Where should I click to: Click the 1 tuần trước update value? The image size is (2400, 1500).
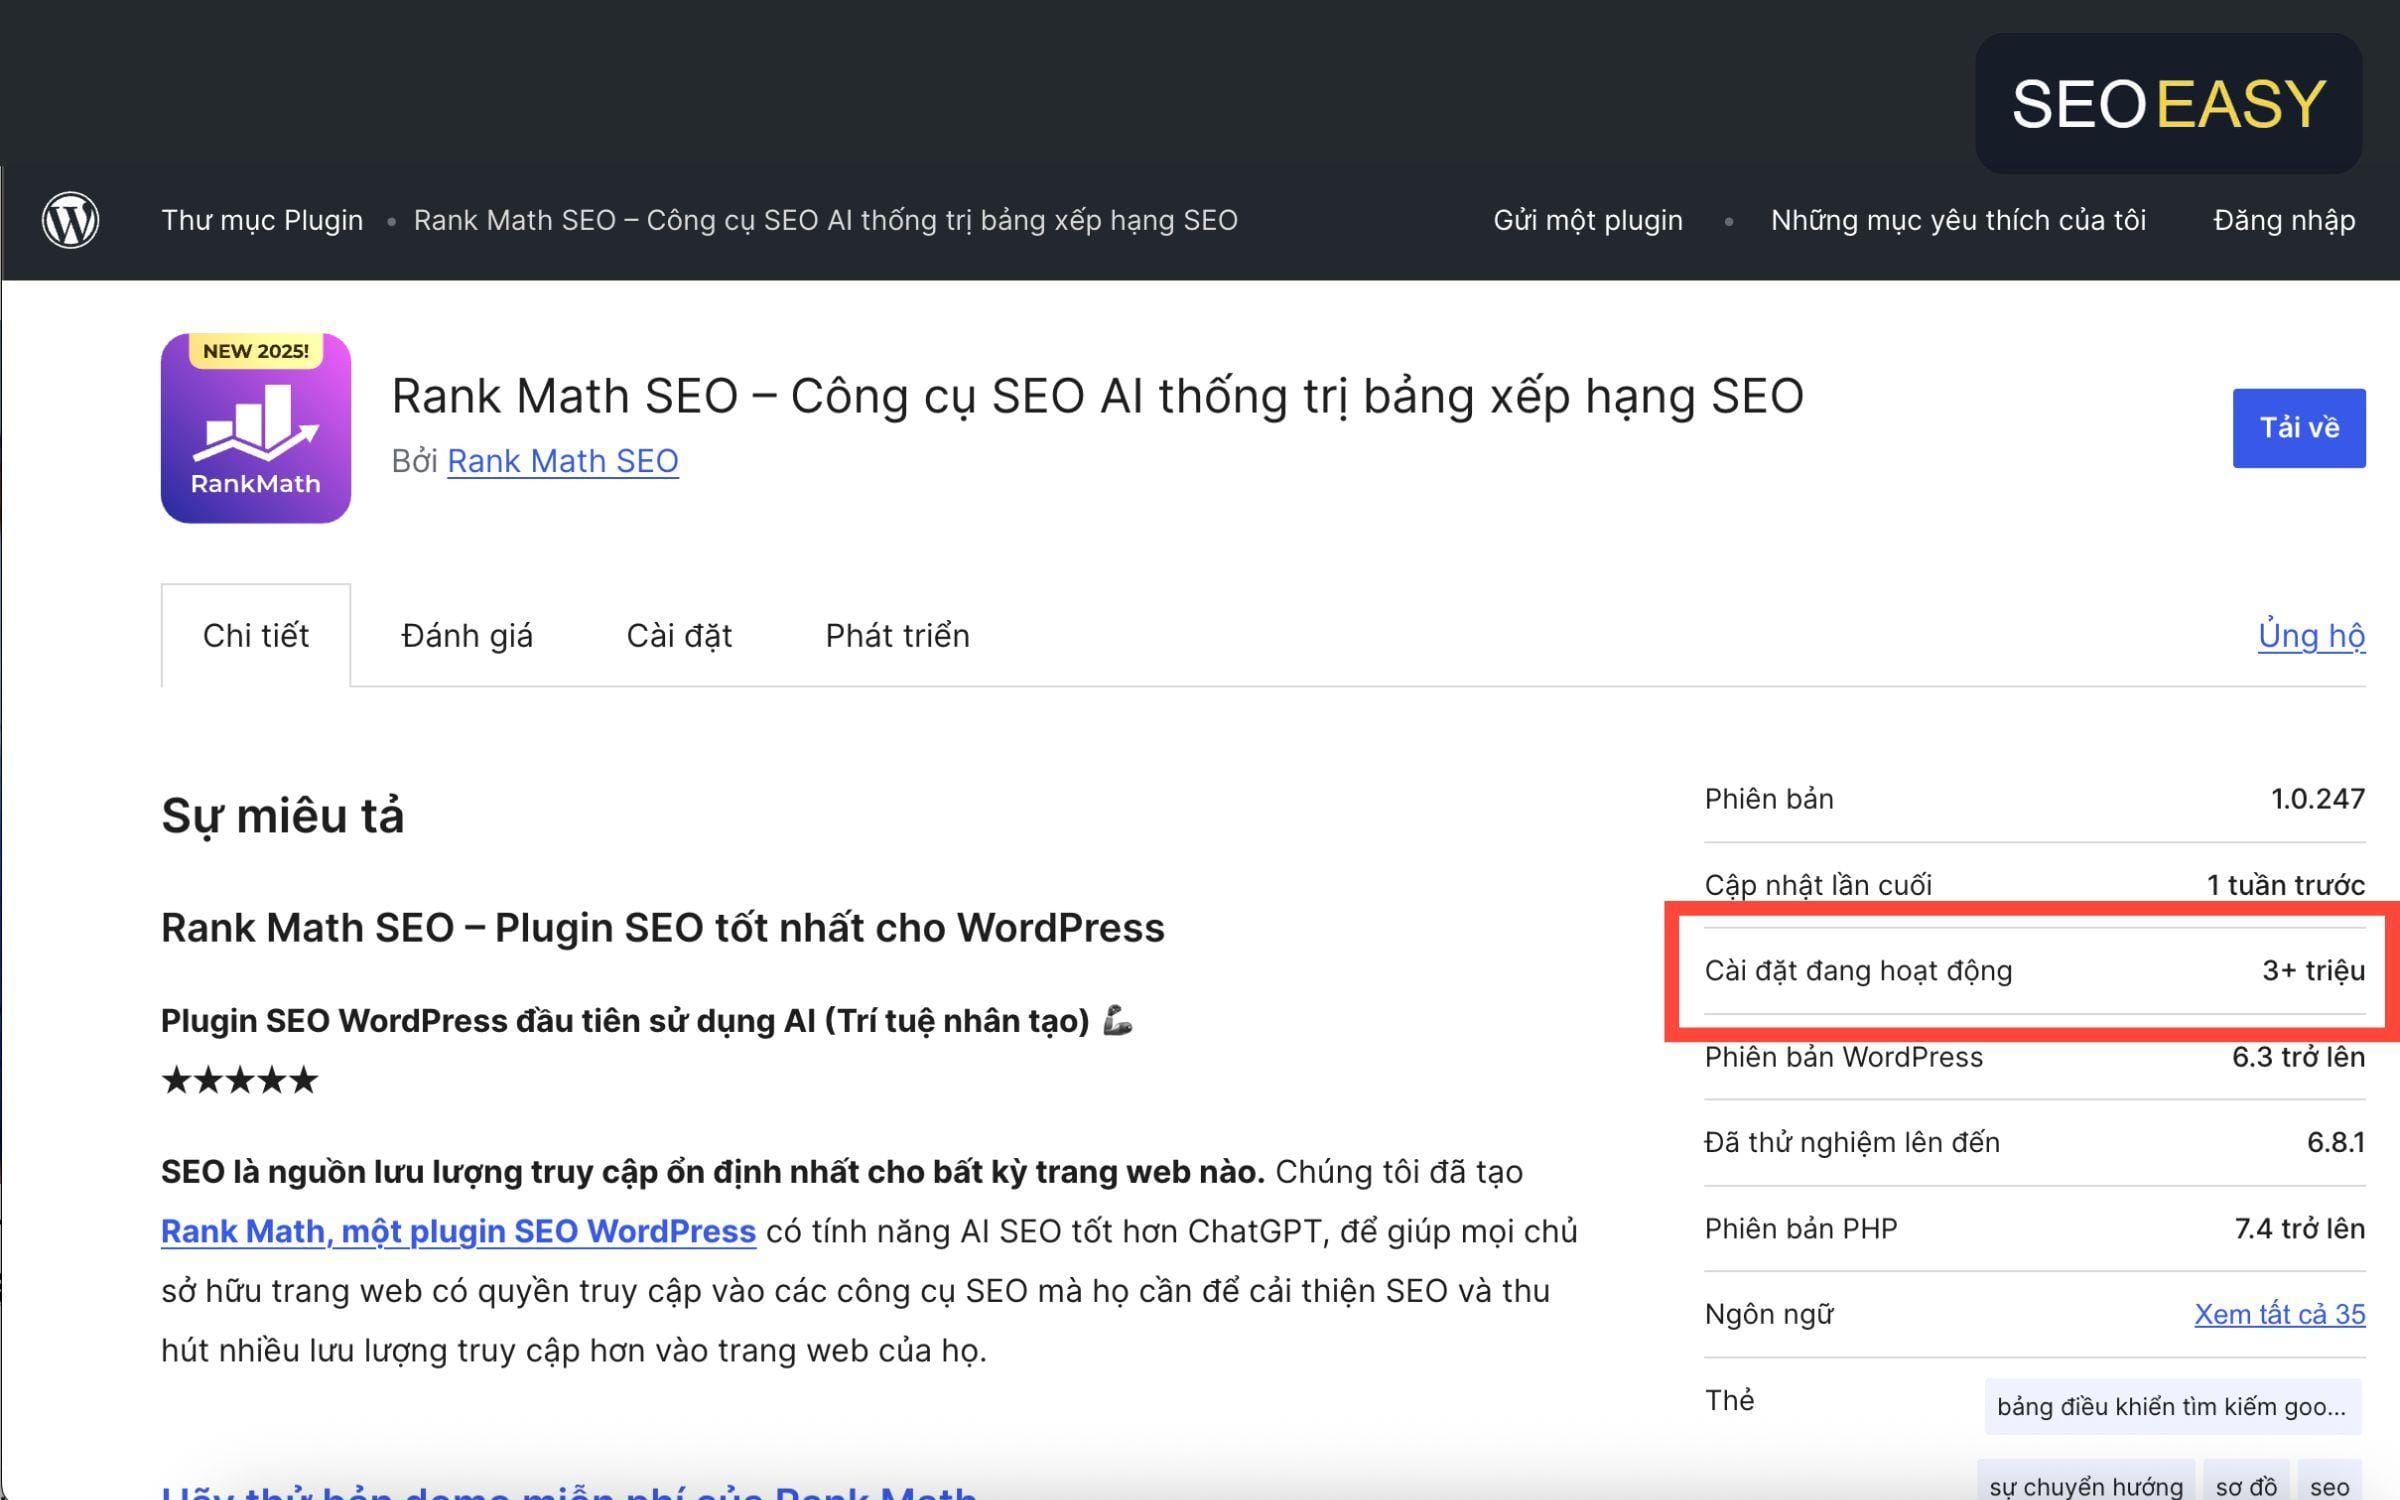(x=2285, y=885)
